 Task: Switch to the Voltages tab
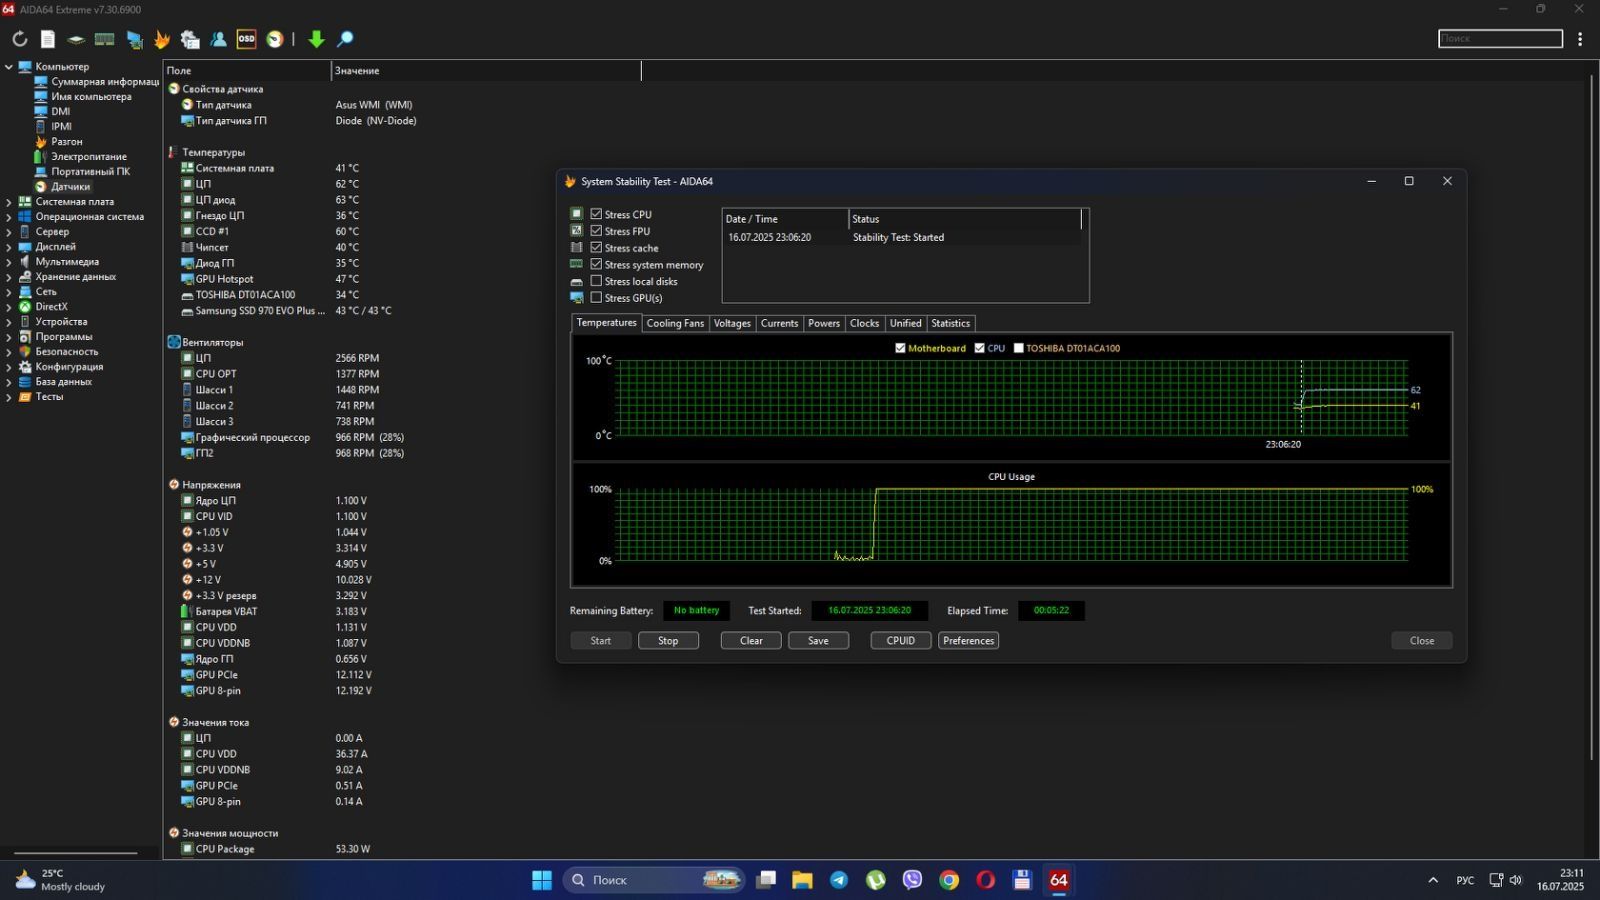pos(732,323)
